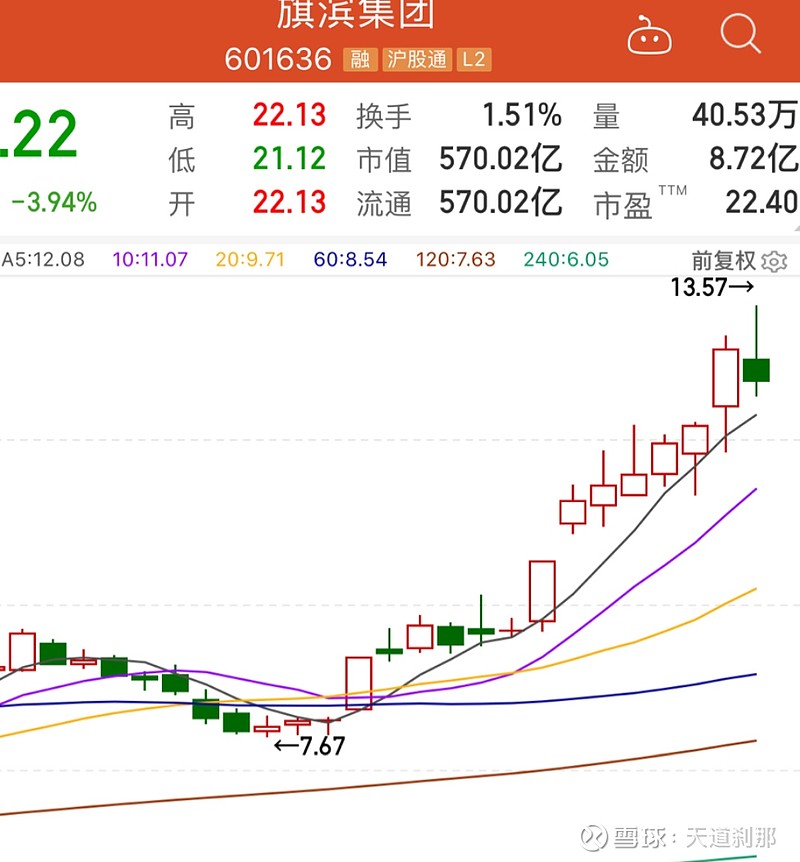Tap 市盈 TTM label
This screenshot has height=862, width=800.
640,202
